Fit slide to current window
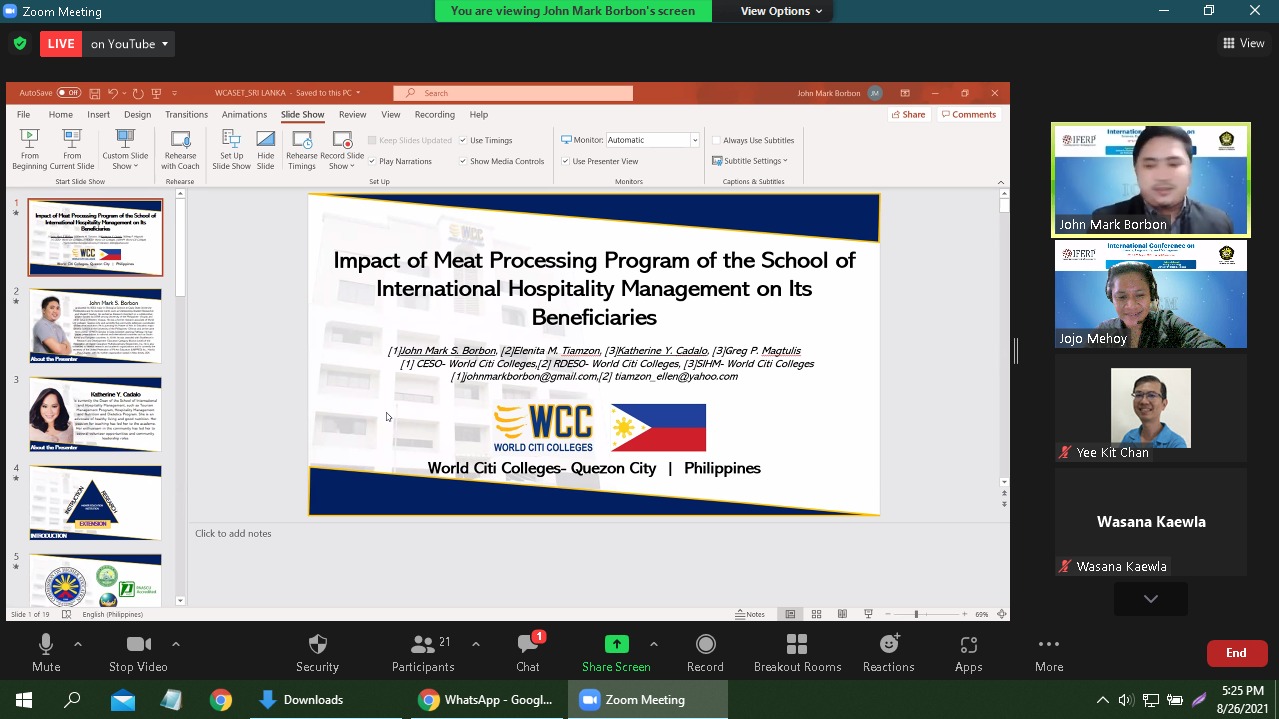Image resolution: width=1279 pixels, height=719 pixels. pos(1001,614)
